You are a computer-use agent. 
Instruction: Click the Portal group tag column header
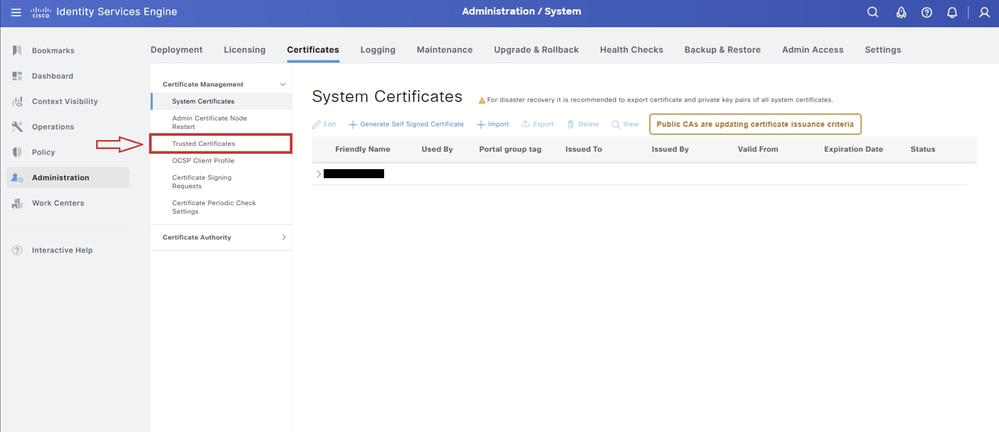click(x=510, y=149)
